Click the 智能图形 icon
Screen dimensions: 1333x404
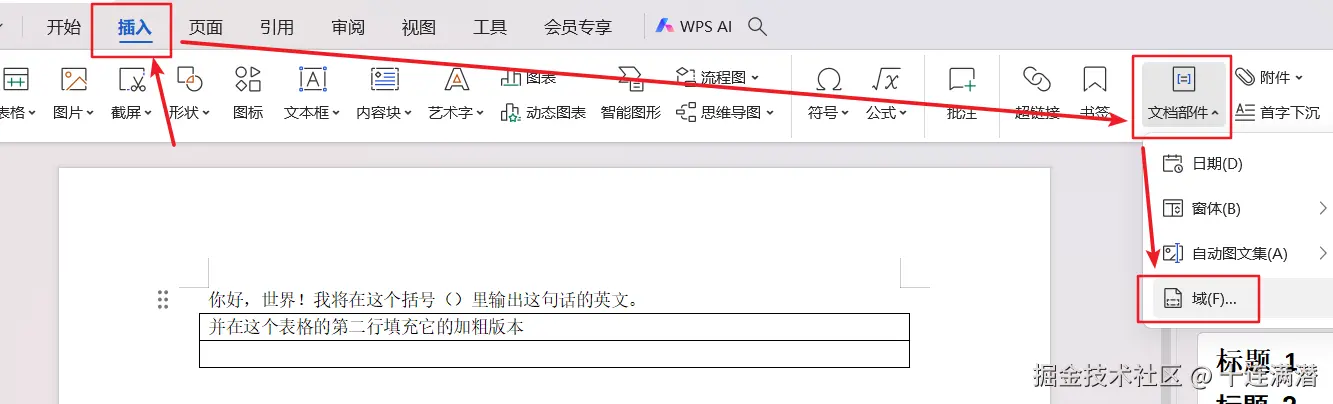click(631, 80)
